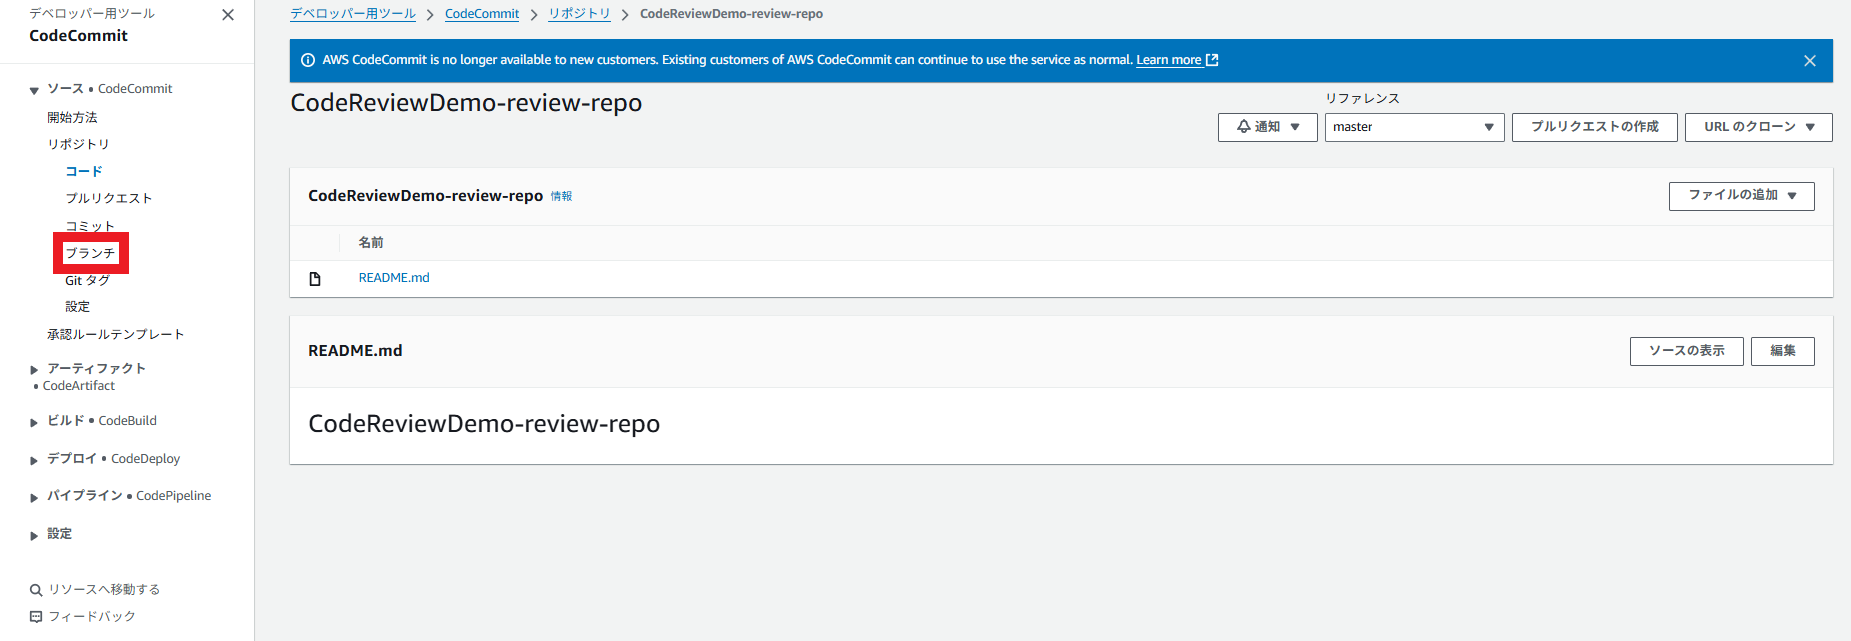This screenshot has height=641, width=1851.
Task: Open the 通知 bell dropdown button
Action: point(1267,127)
